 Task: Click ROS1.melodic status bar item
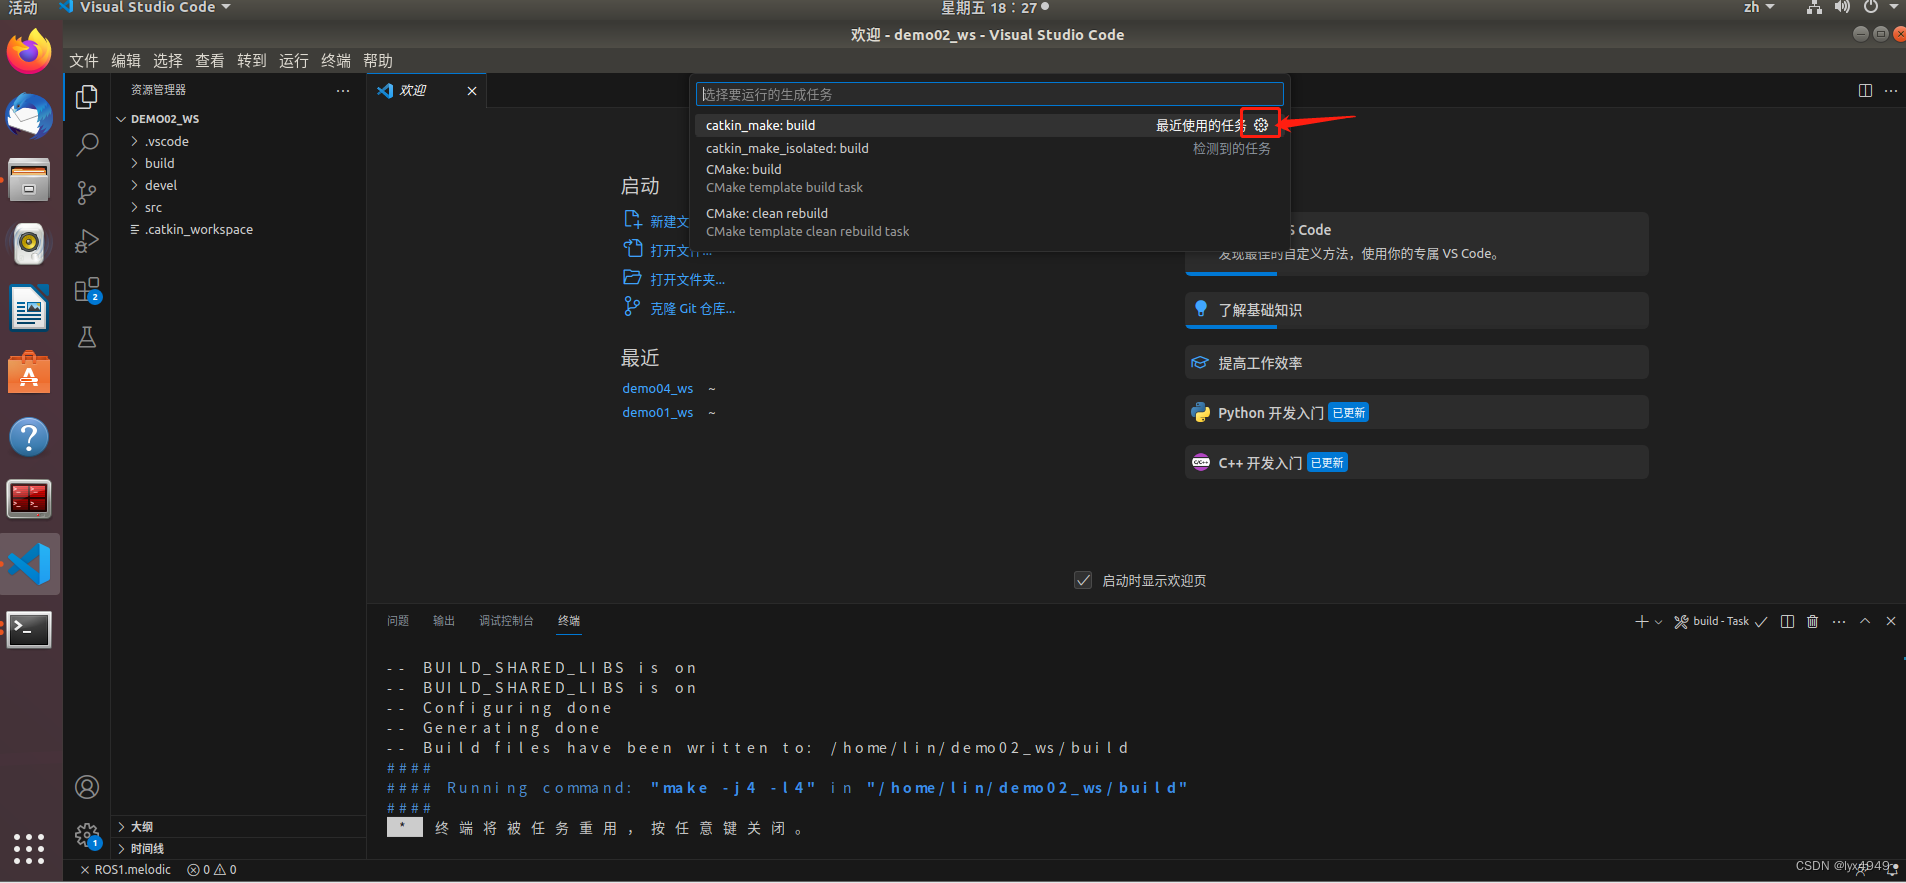125,870
